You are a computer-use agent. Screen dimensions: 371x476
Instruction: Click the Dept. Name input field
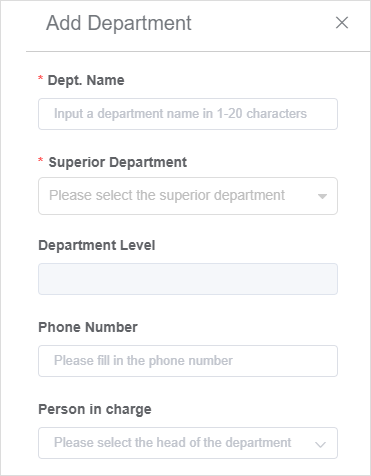(x=188, y=114)
